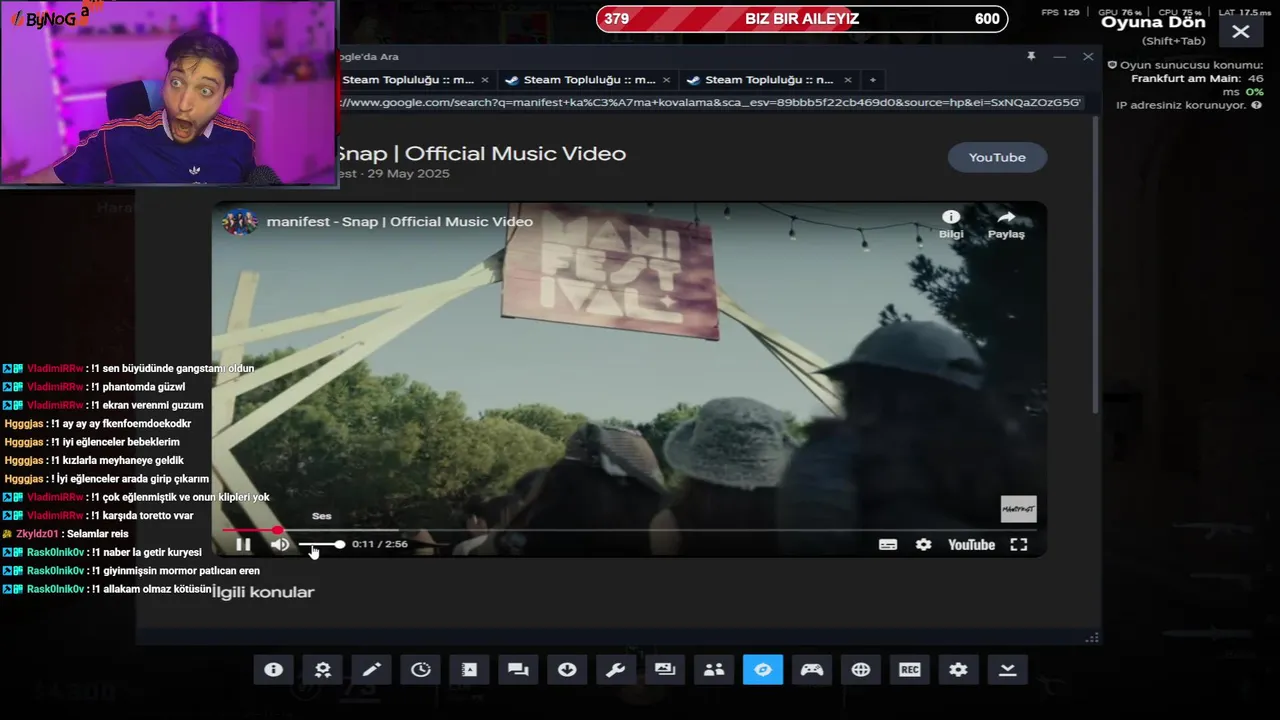The width and height of the screenshot is (1280, 720).
Task: Close the third Steam Topluluğu tab
Action: [848, 80]
